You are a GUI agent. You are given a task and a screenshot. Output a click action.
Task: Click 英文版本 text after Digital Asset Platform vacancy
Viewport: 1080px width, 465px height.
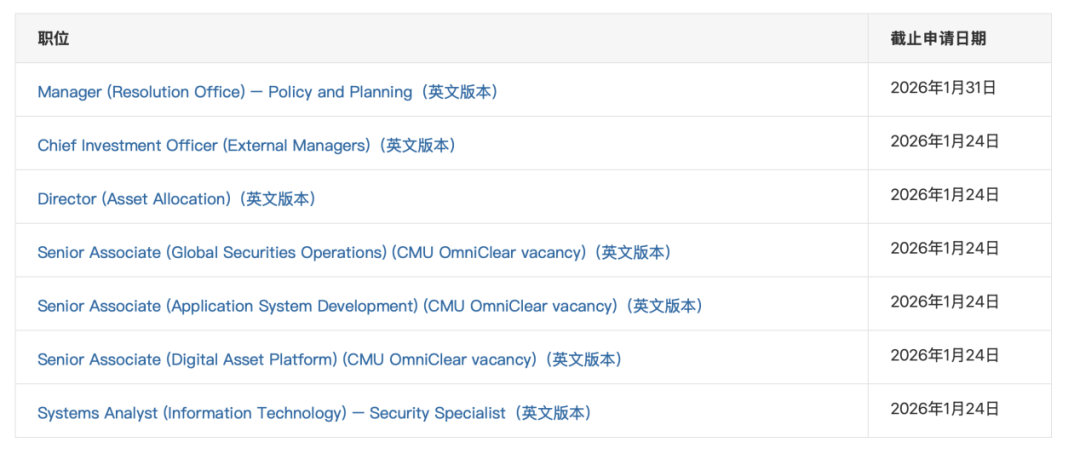point(586,359)
